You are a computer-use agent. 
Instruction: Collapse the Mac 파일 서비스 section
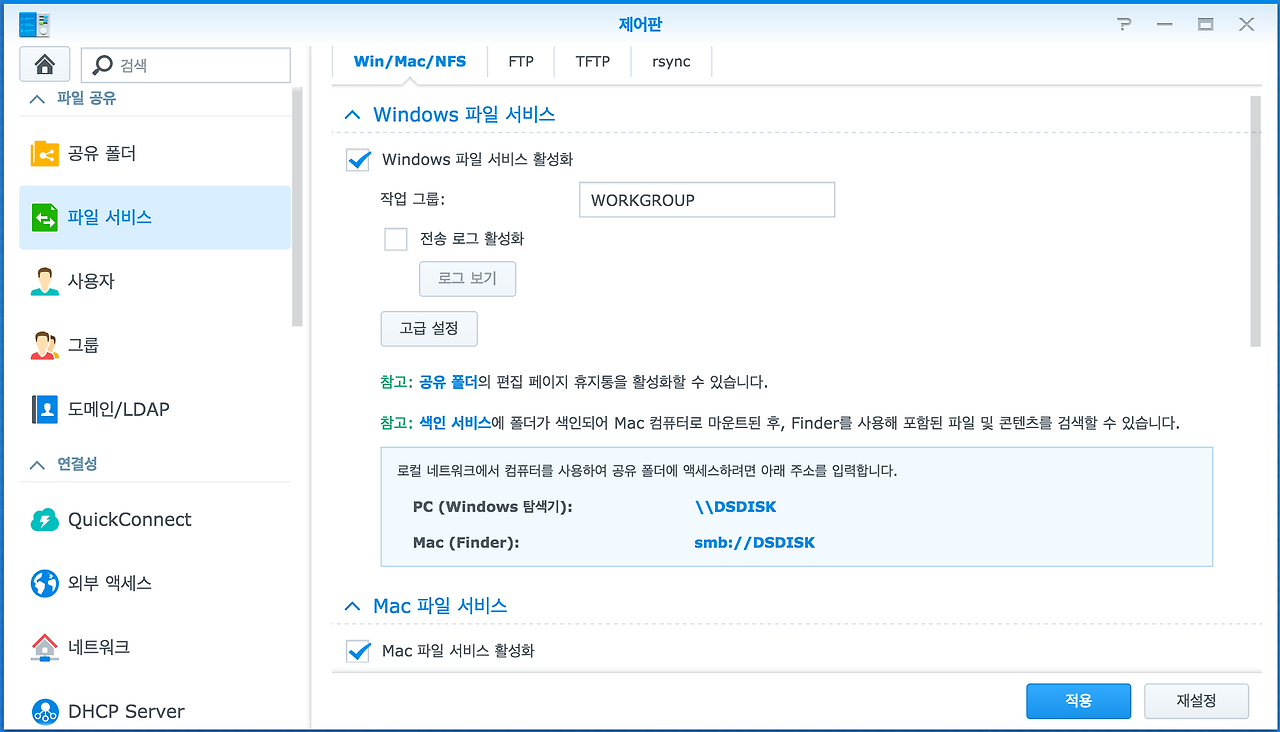pos(352,605)
